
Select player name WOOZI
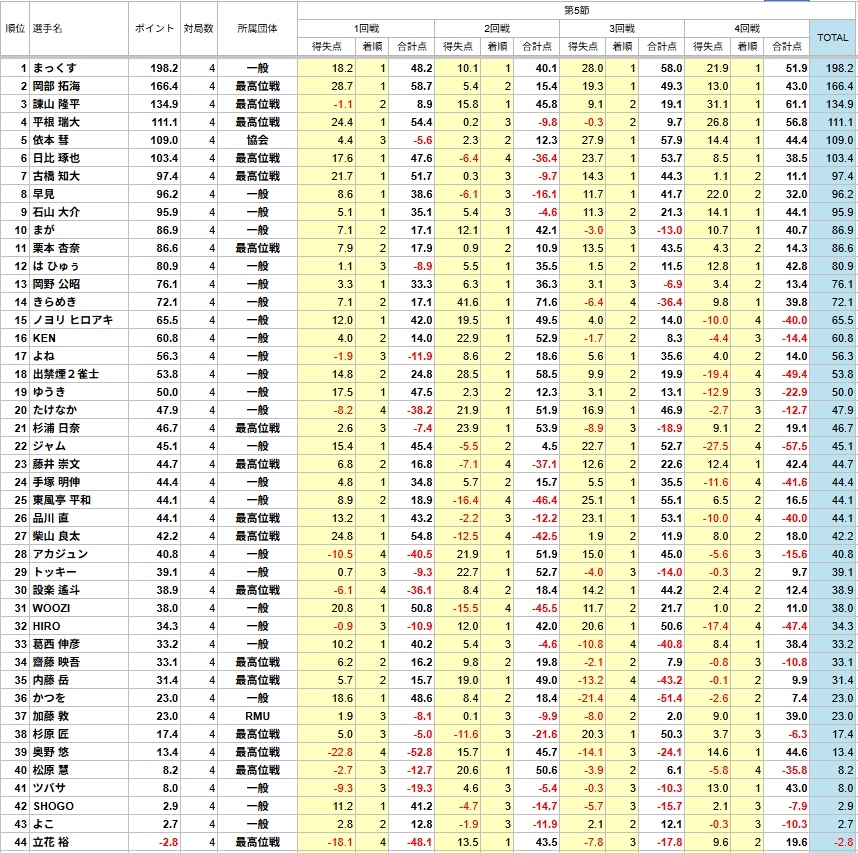pyautogui.click(x=51, y=608)
